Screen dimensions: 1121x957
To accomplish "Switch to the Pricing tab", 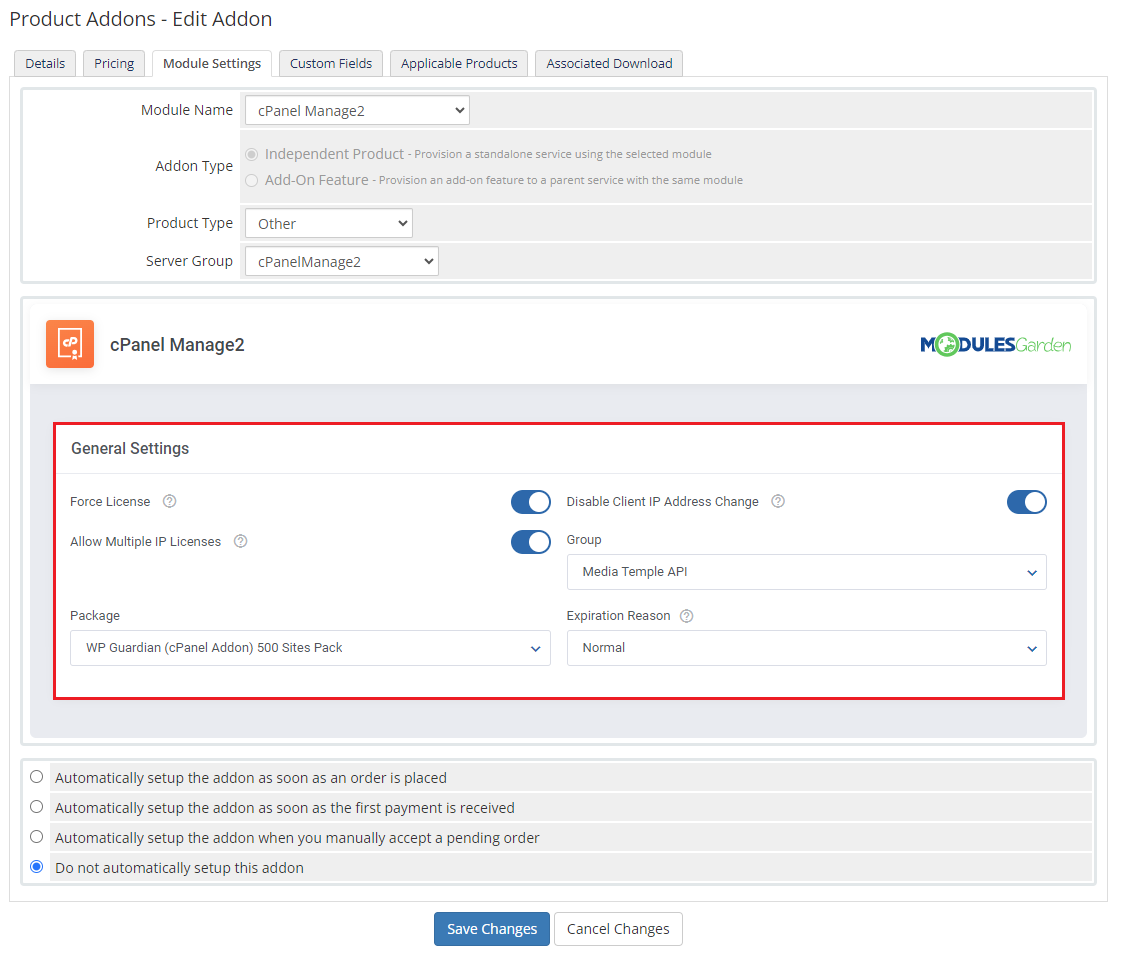I will (114, 64).
